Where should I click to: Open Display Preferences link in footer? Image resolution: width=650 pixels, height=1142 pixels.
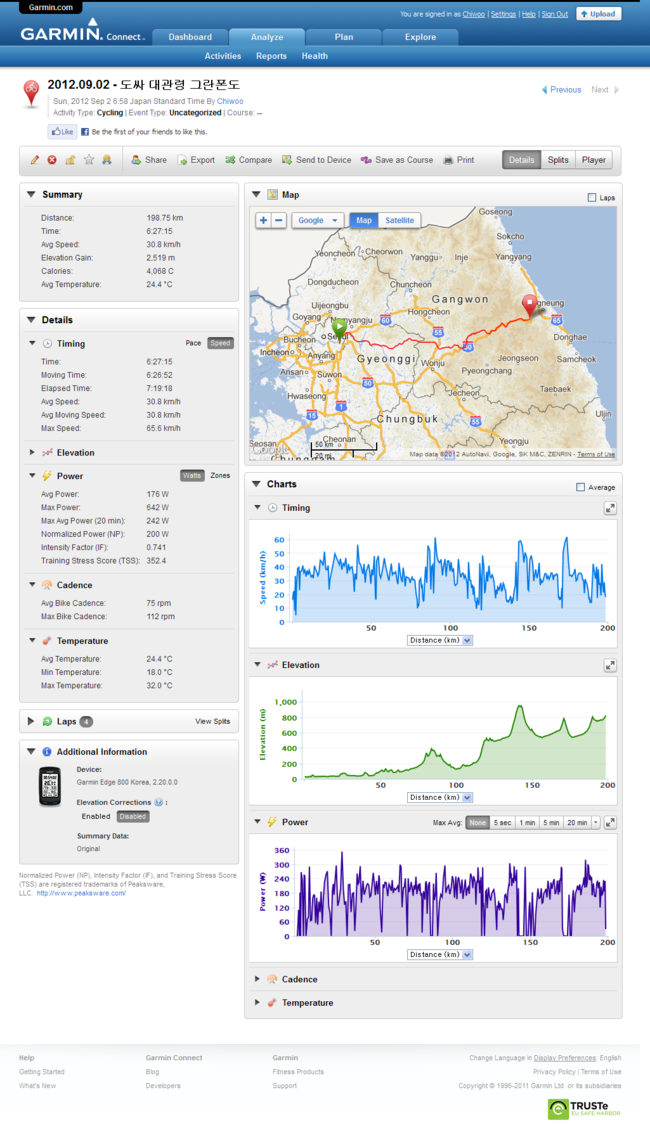click(x=565, y=1058)
